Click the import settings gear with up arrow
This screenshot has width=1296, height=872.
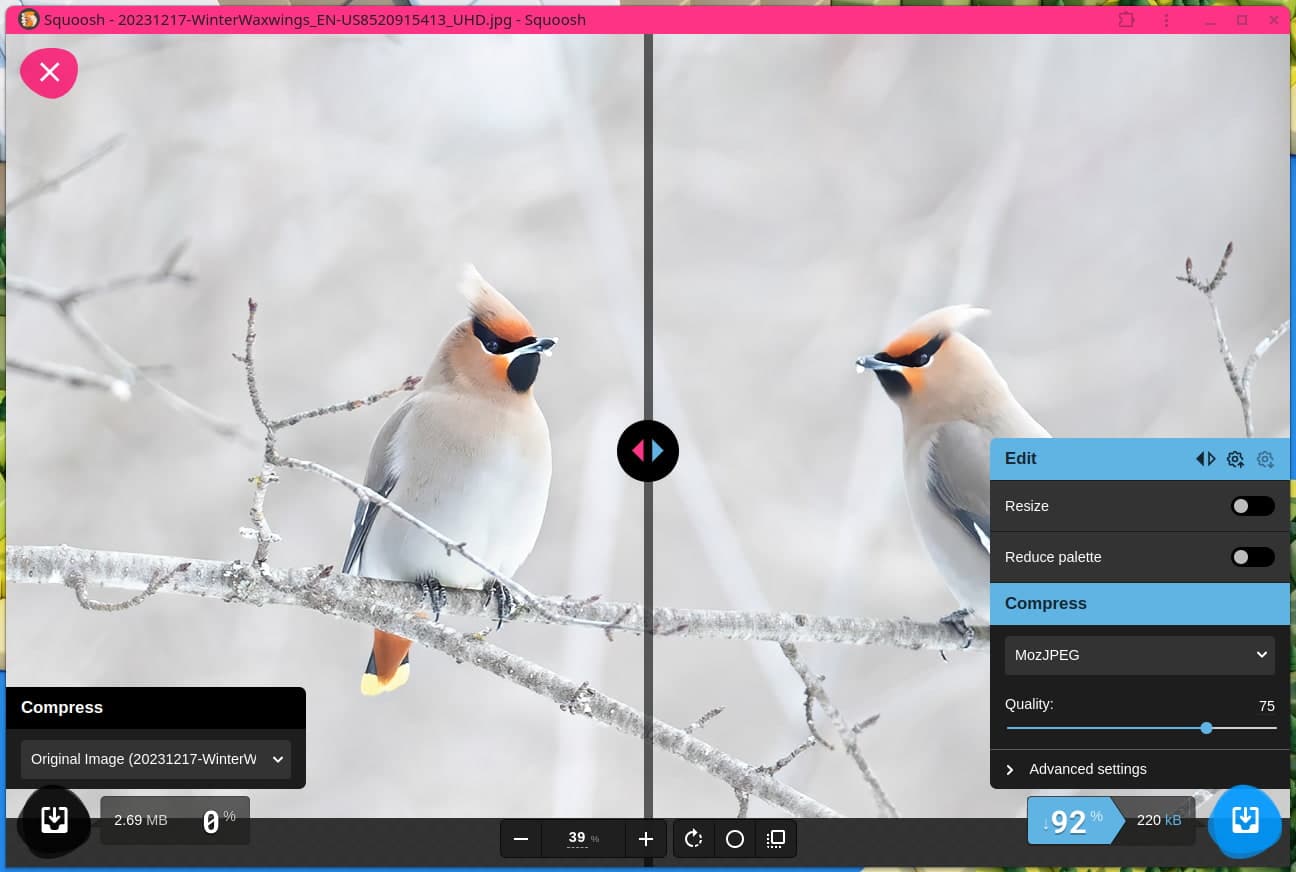[x=1235, y=459]
